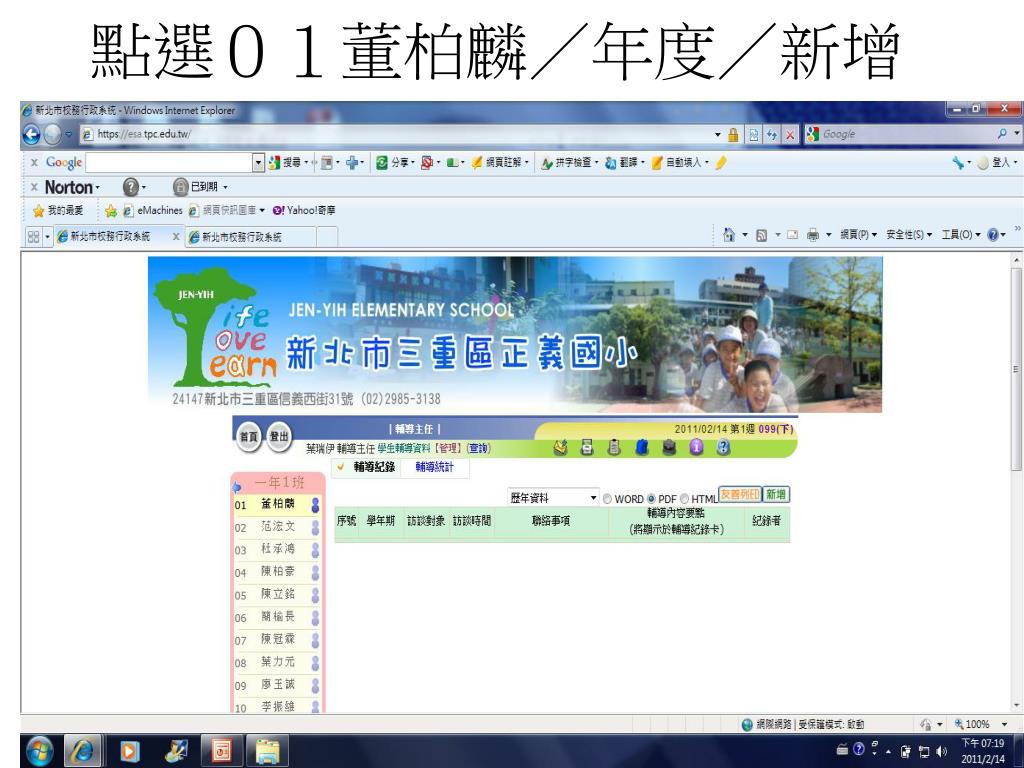The height and width of the screenshot is (768, 1024).
Task: Select the WORD radio button
Action: pos(607,499)
